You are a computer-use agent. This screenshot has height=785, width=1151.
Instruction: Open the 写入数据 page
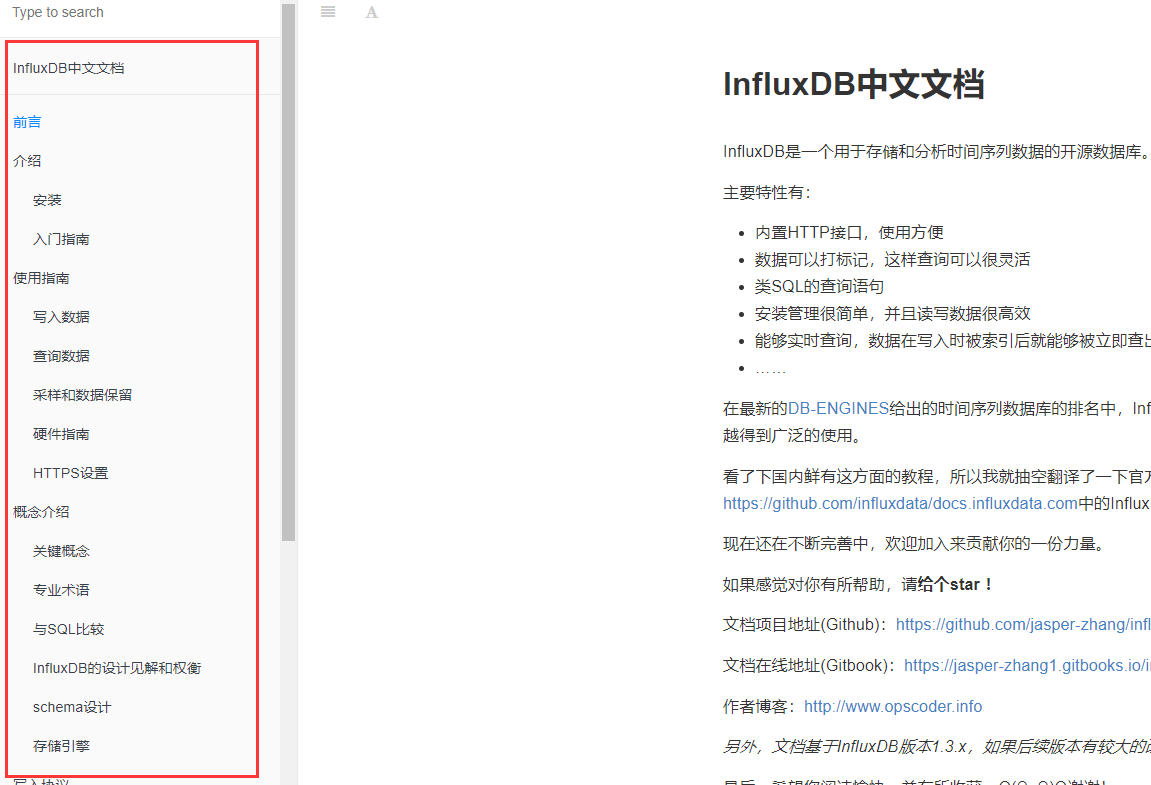[x=61, y=316]
